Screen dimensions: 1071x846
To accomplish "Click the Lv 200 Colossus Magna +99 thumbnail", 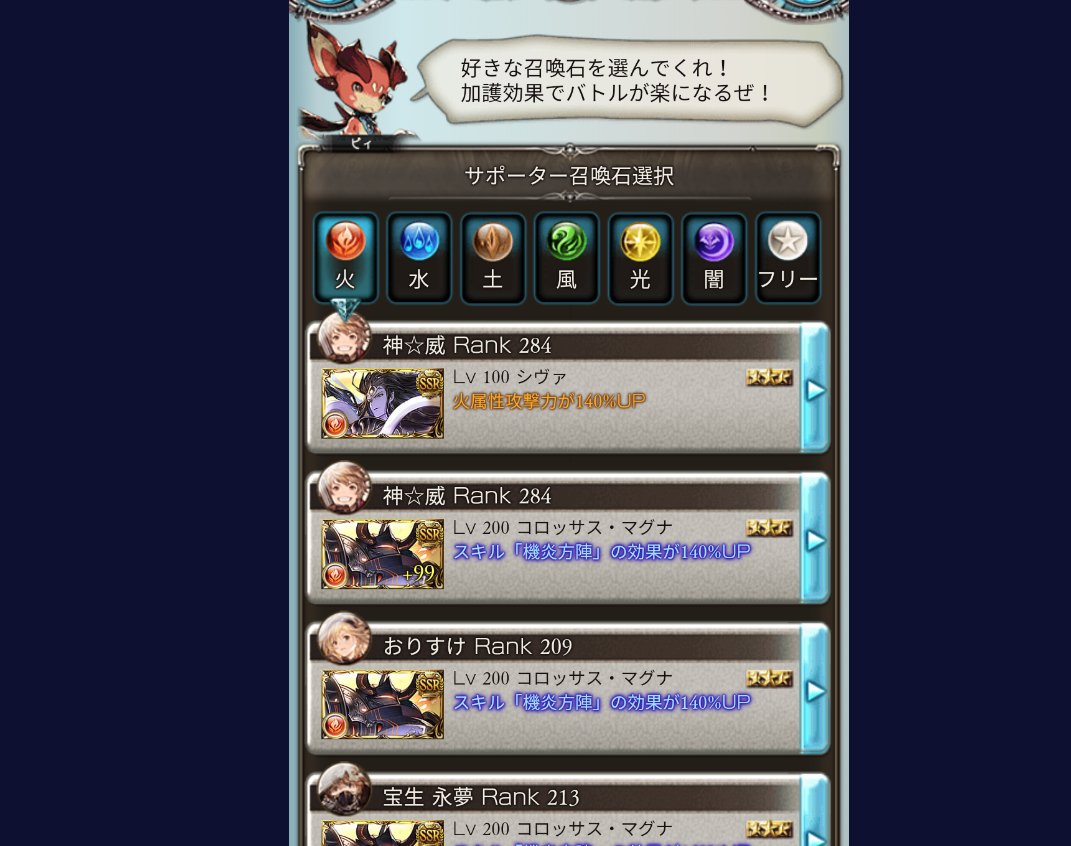I will 382,554.
